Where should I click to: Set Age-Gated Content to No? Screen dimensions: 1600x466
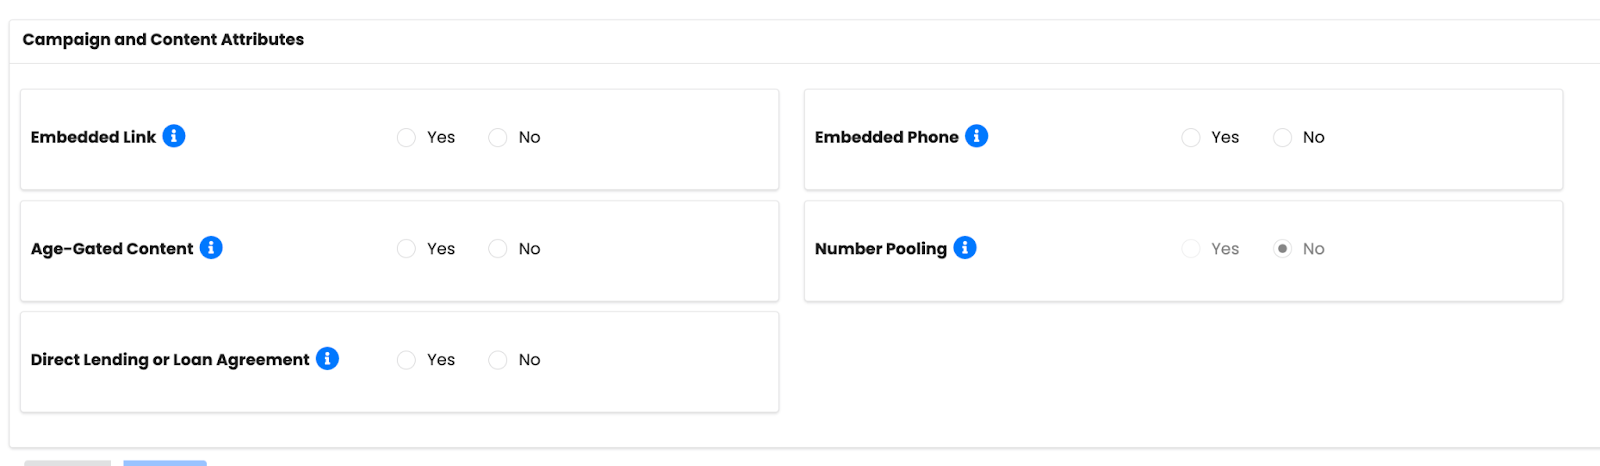pos(498,249)
